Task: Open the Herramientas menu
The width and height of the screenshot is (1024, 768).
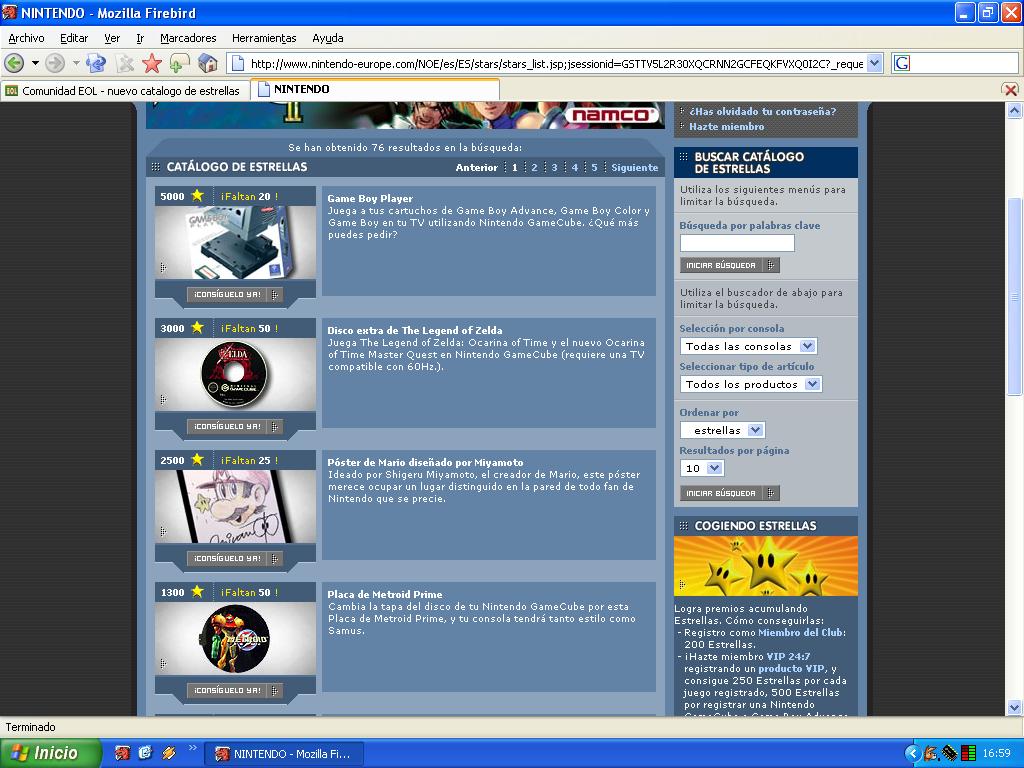Action: (264, 38)
